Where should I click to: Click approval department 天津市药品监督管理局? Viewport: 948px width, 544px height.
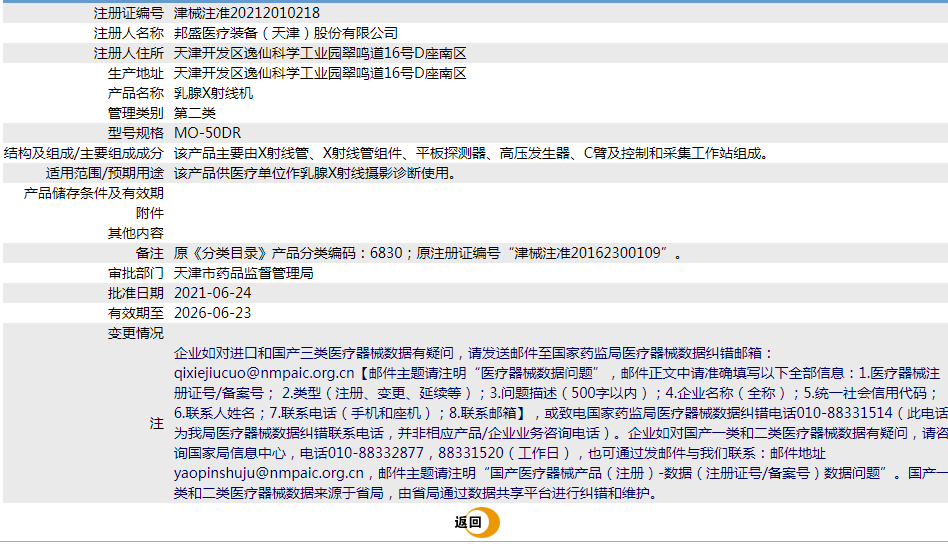pyautogui.click(x=244, y=273)
